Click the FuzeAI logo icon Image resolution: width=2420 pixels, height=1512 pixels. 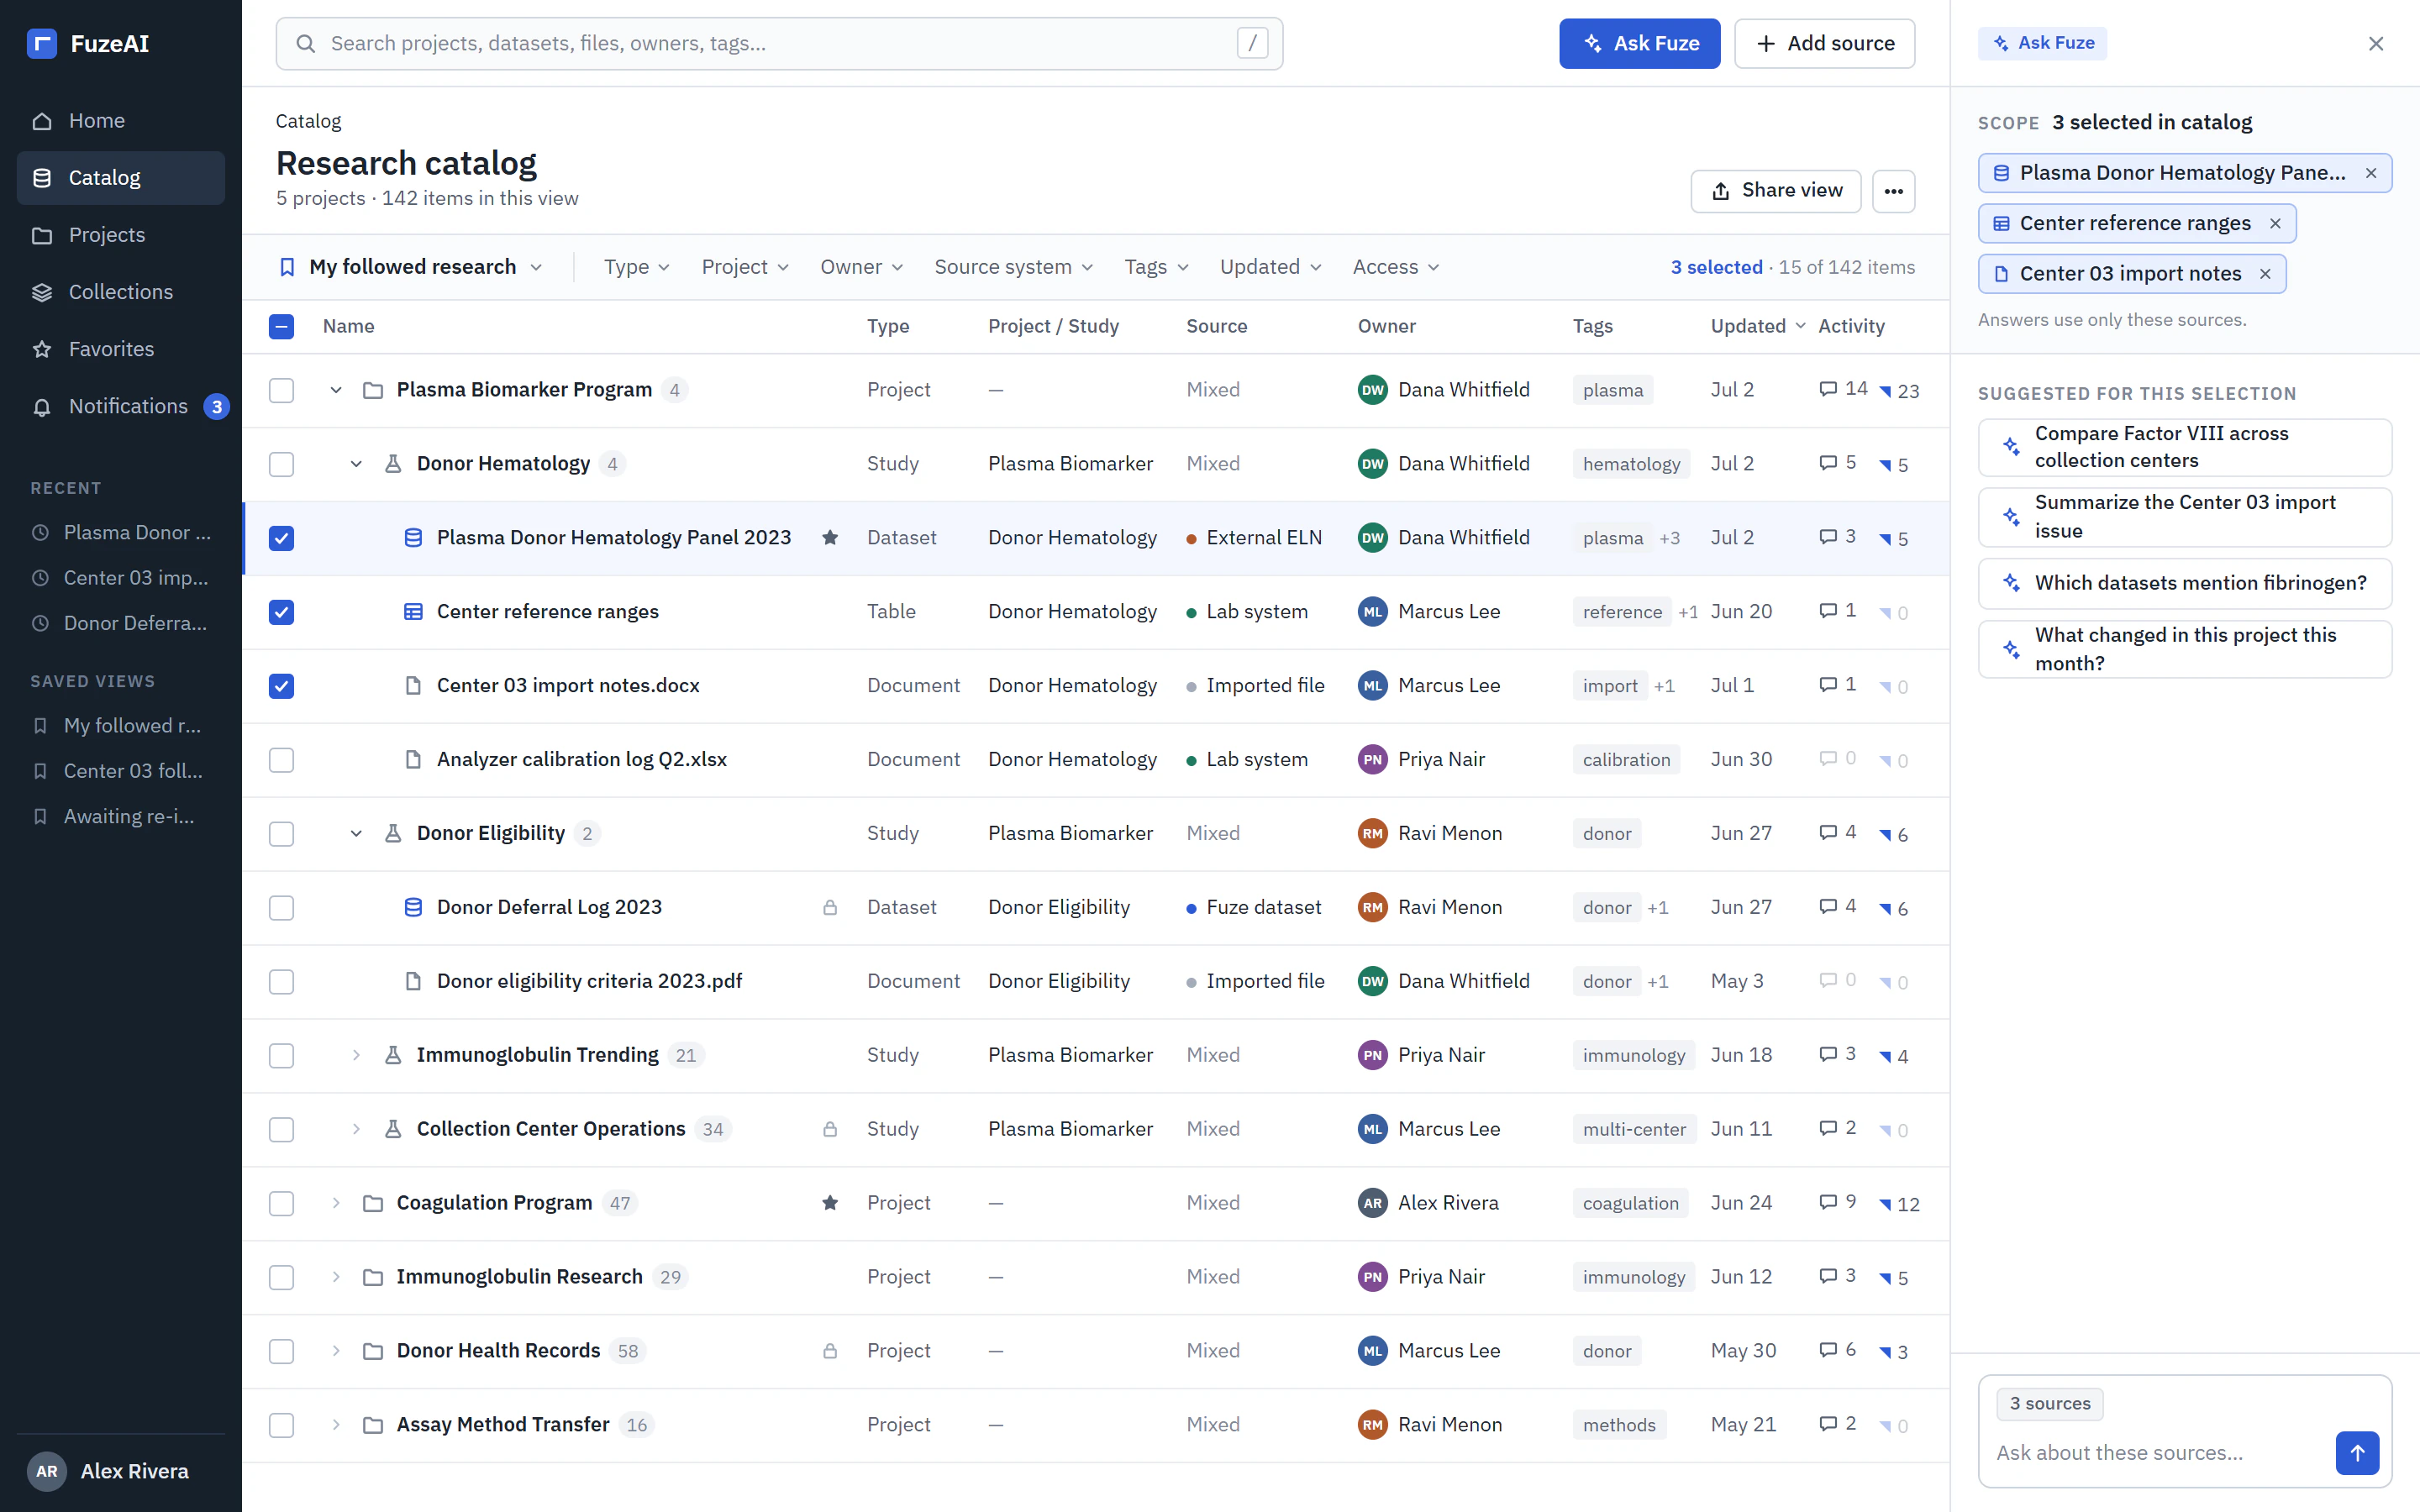click(41, 43)
